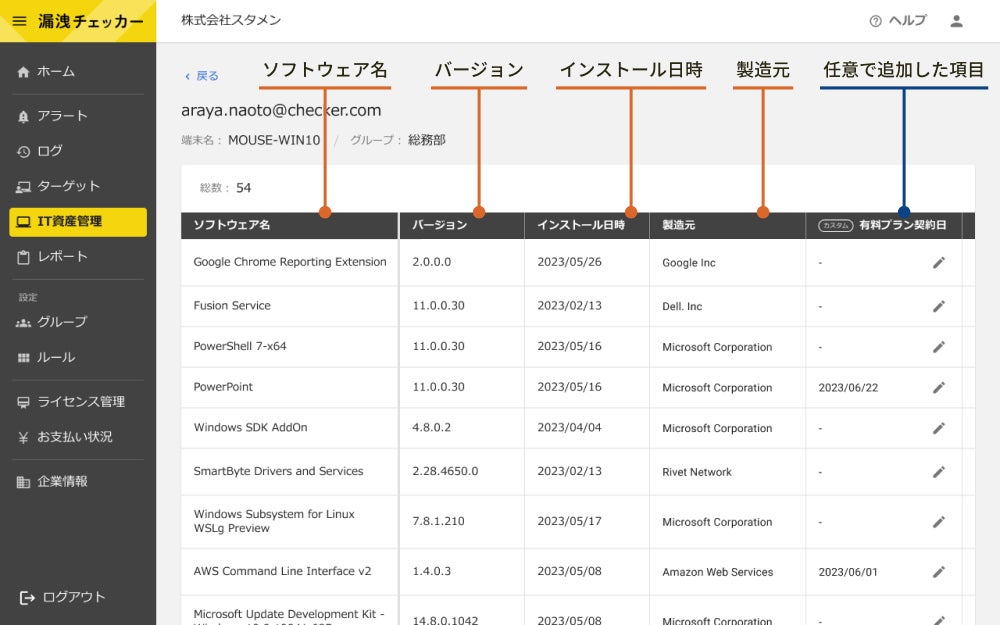Click Amazon Web Services manufacturer cell
The width and height of the screenshot is (1000, 625).
(717, 572)
